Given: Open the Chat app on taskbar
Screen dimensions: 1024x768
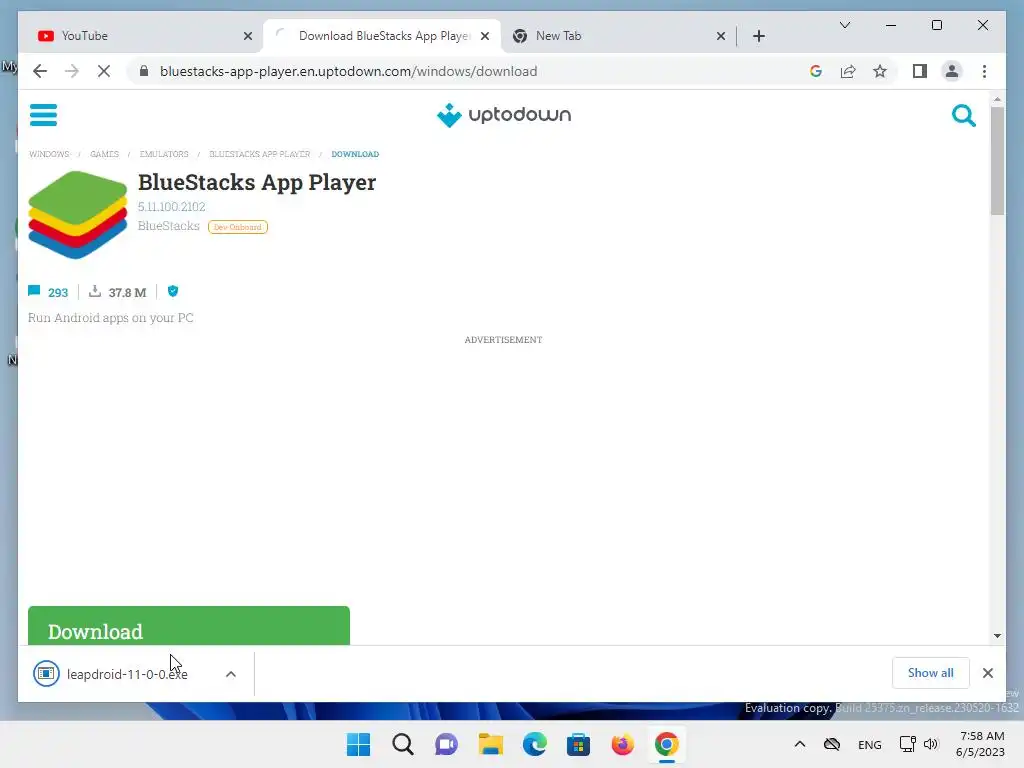Looking at the screenshot, I should coord(447,744).
